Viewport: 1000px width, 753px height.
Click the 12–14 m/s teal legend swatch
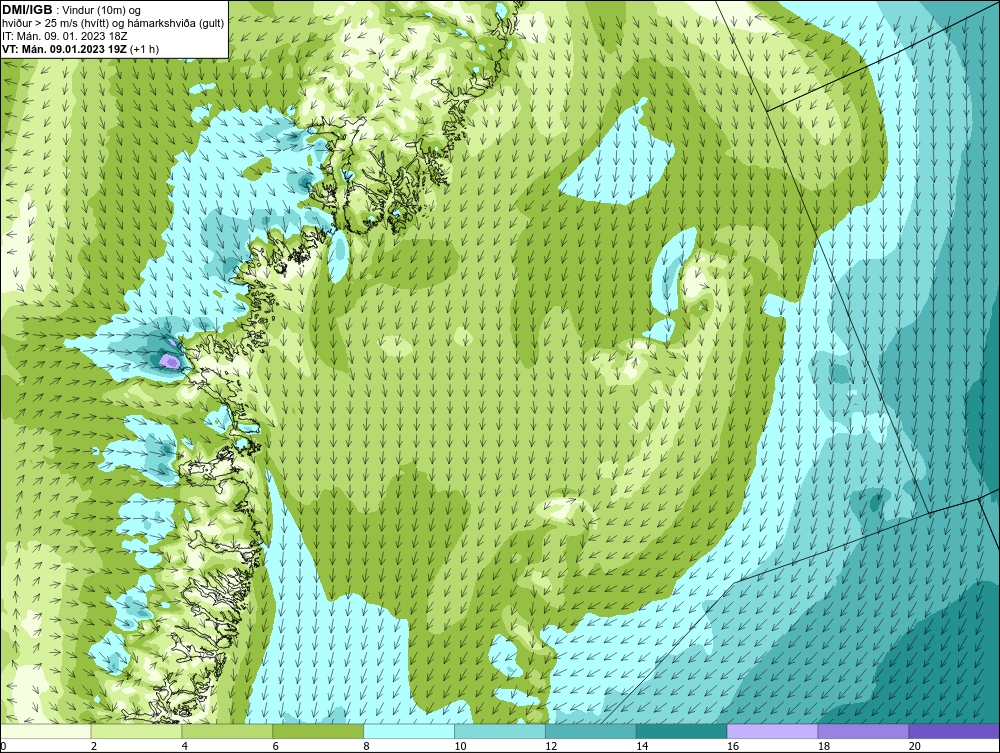coord(591,731)
